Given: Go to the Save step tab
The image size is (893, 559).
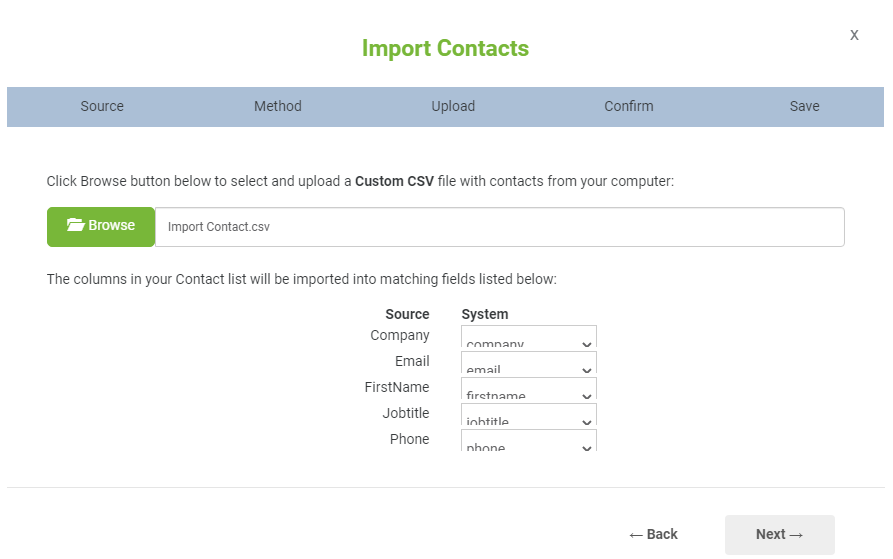Looking at the screenshot, I should tap(804, 106).
